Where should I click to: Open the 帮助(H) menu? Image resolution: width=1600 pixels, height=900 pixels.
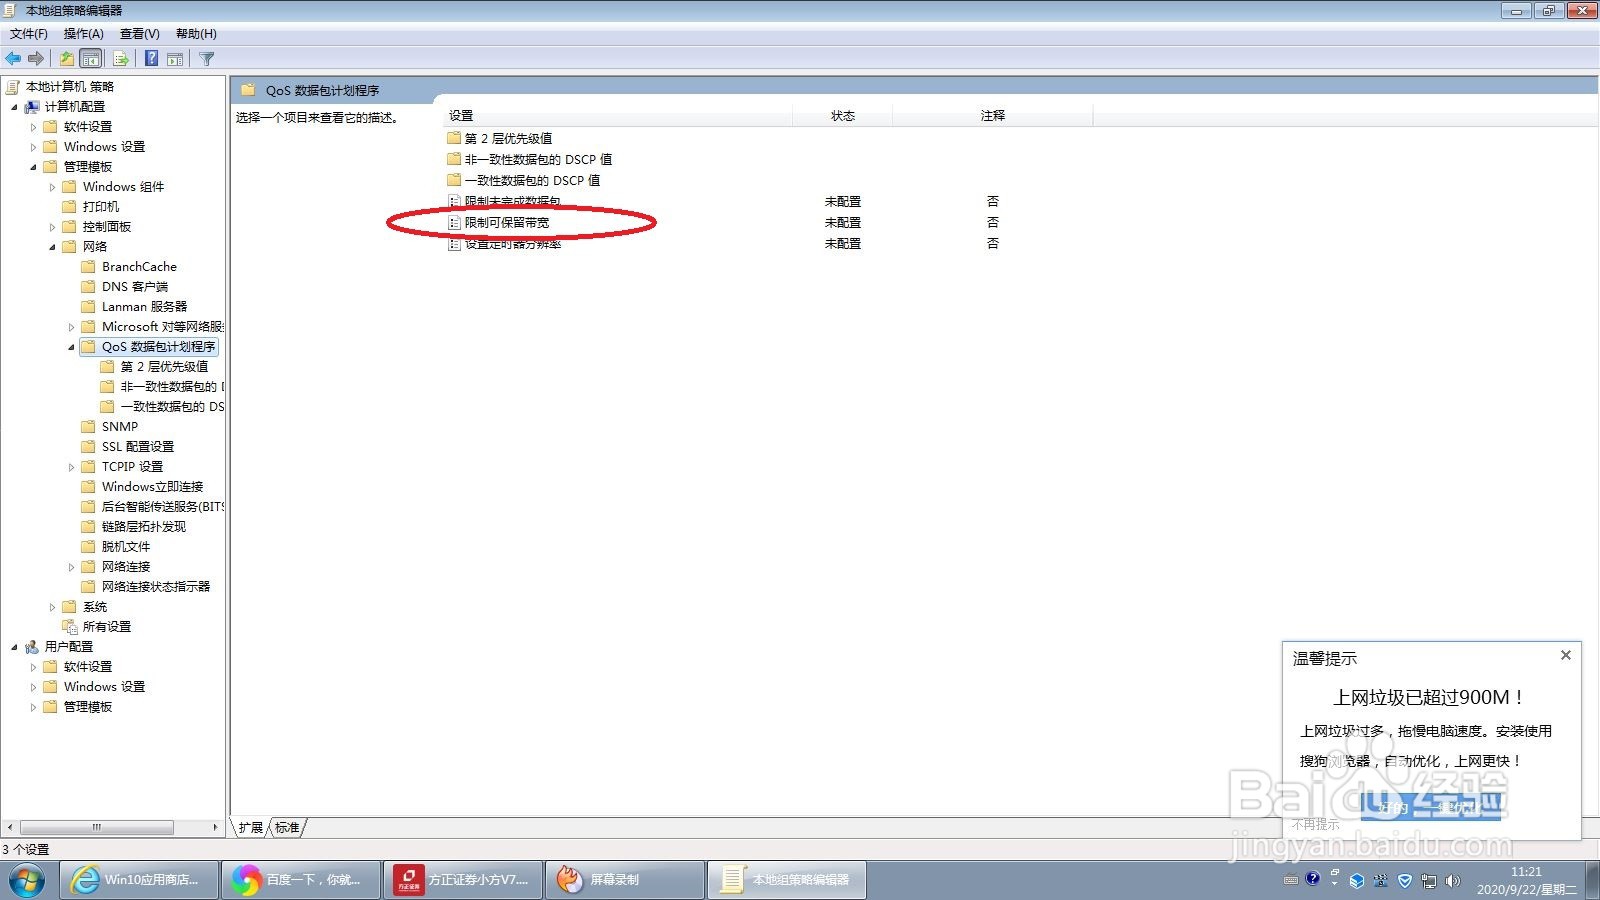click(196, 34)
